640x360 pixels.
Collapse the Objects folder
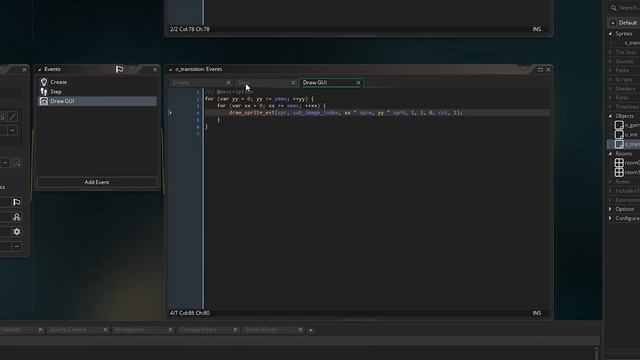611,116
